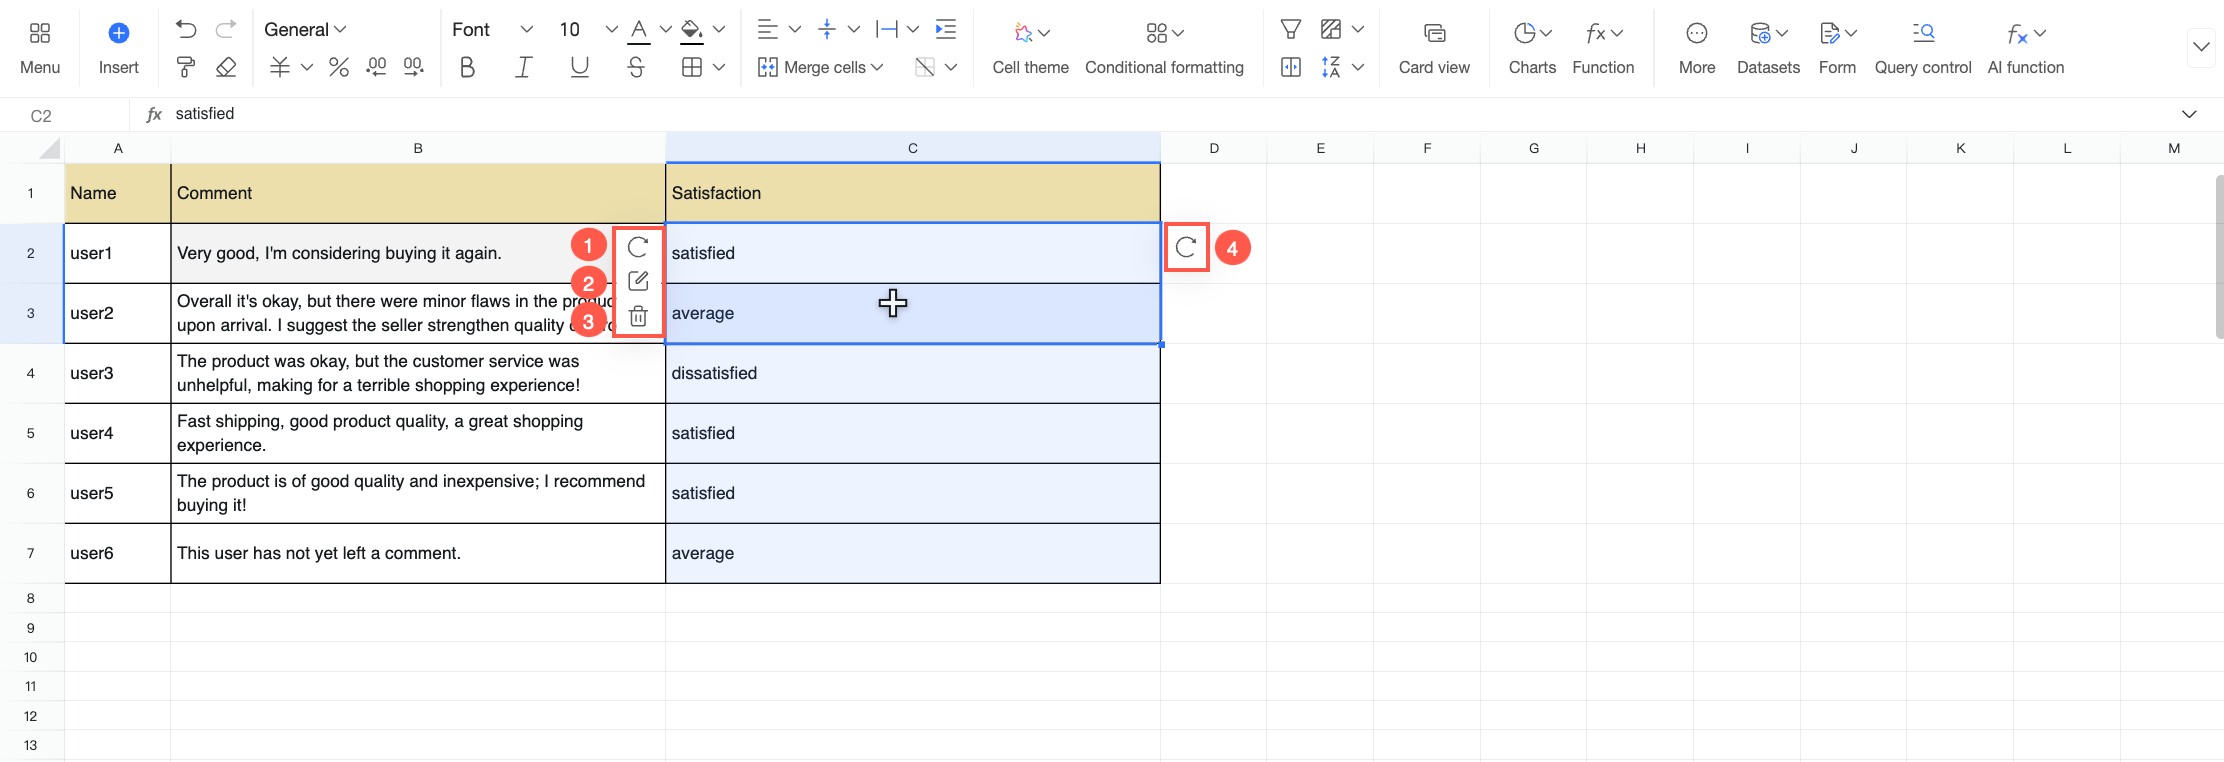Screen dimensions: 2224x762
Task: Toggle bold formatting
Action: 467,67
